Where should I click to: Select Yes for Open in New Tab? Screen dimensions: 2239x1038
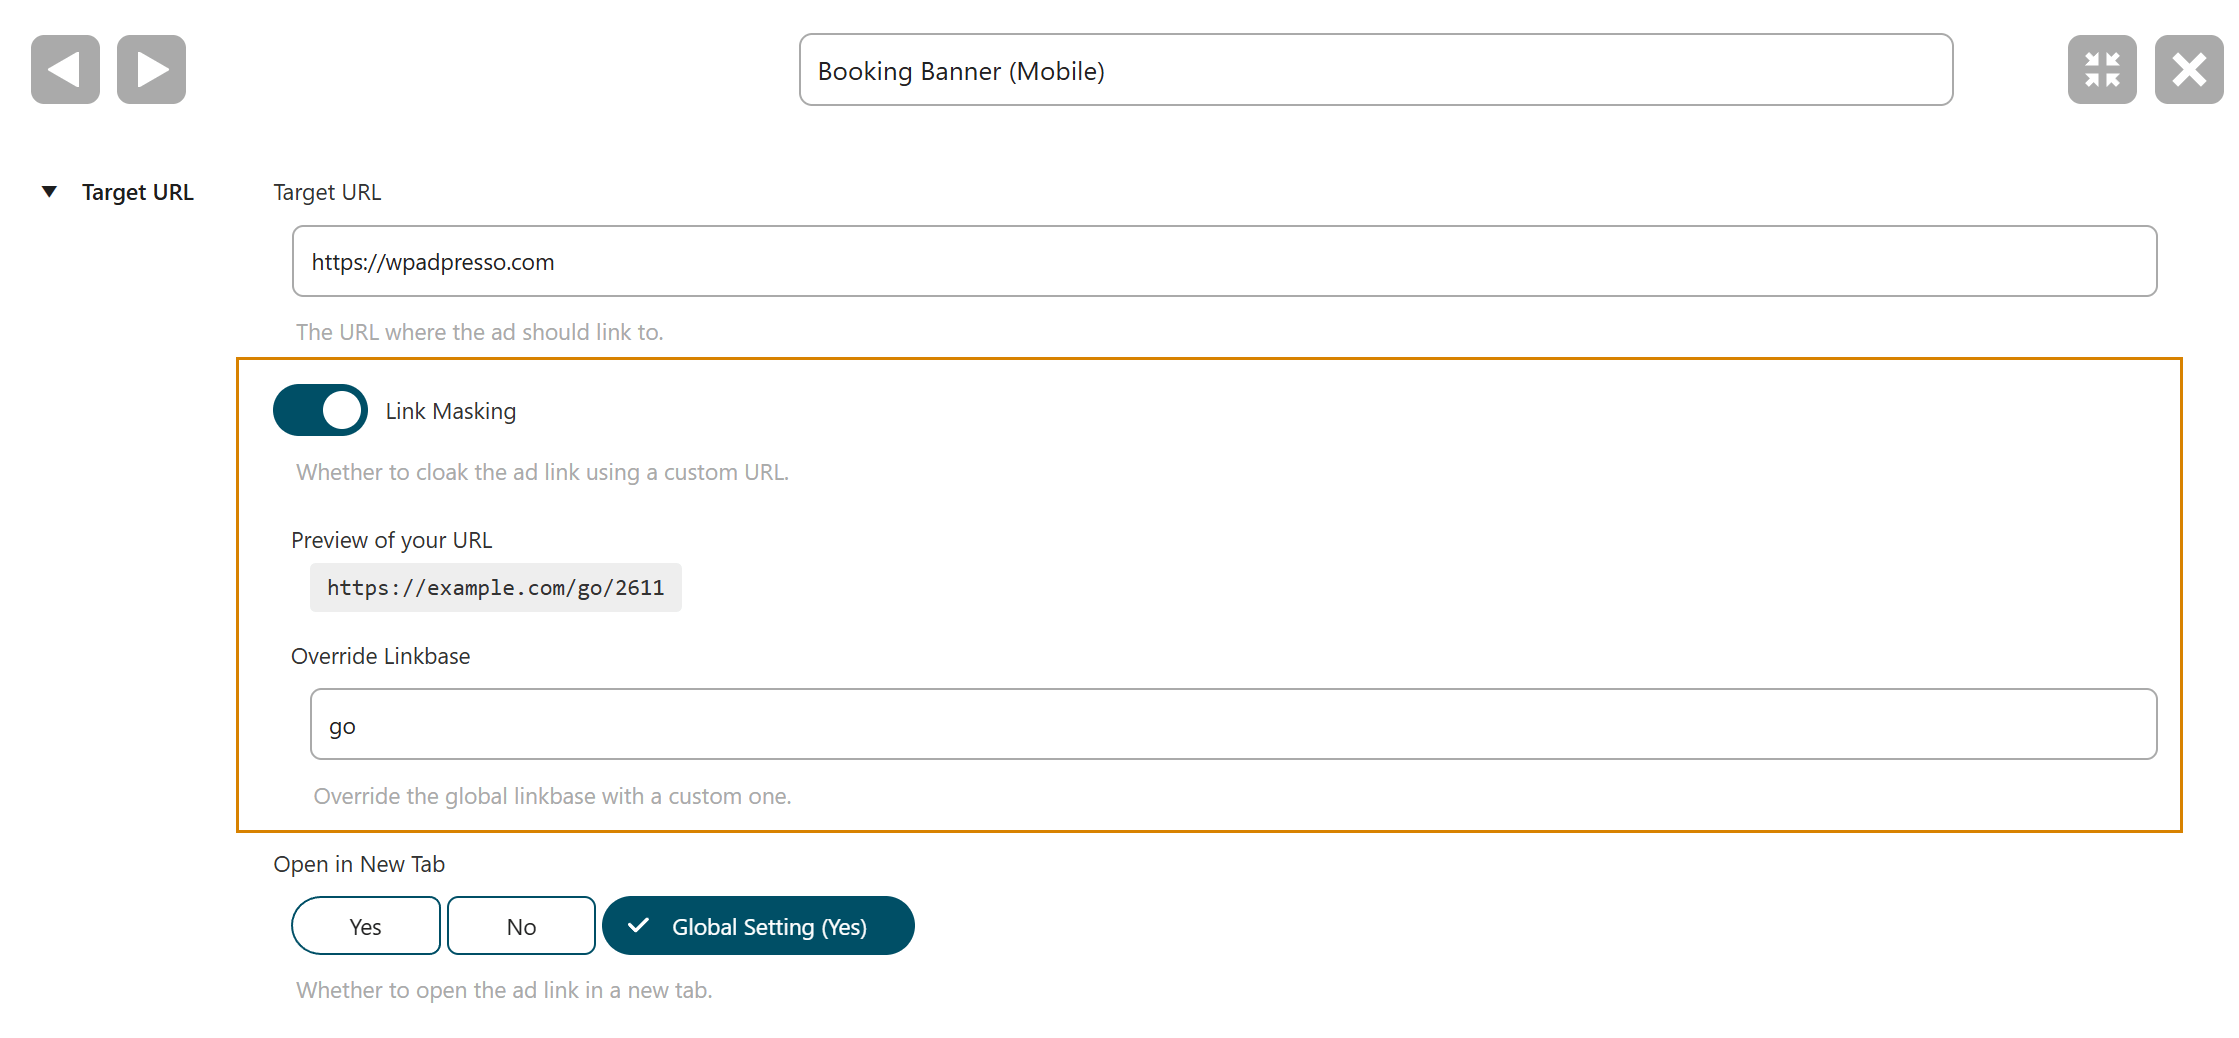[x=366, y=926]
